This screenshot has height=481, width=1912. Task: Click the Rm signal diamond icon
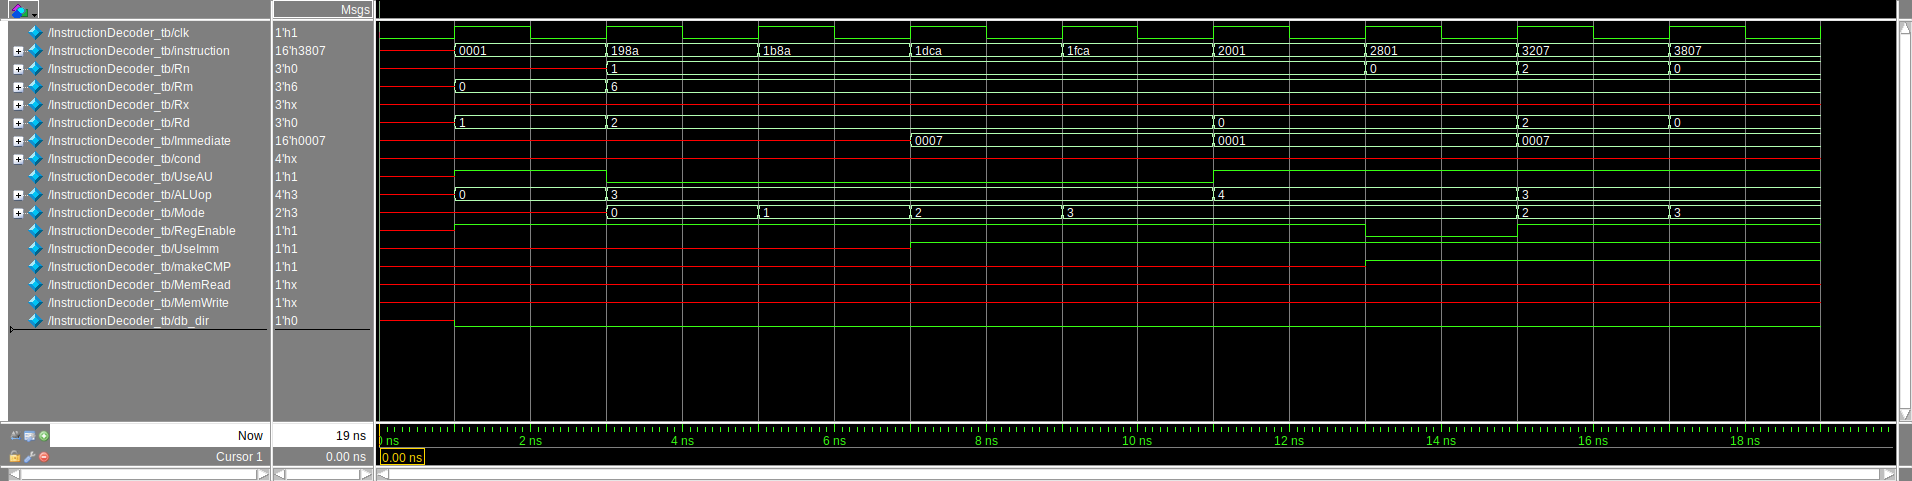35,86
